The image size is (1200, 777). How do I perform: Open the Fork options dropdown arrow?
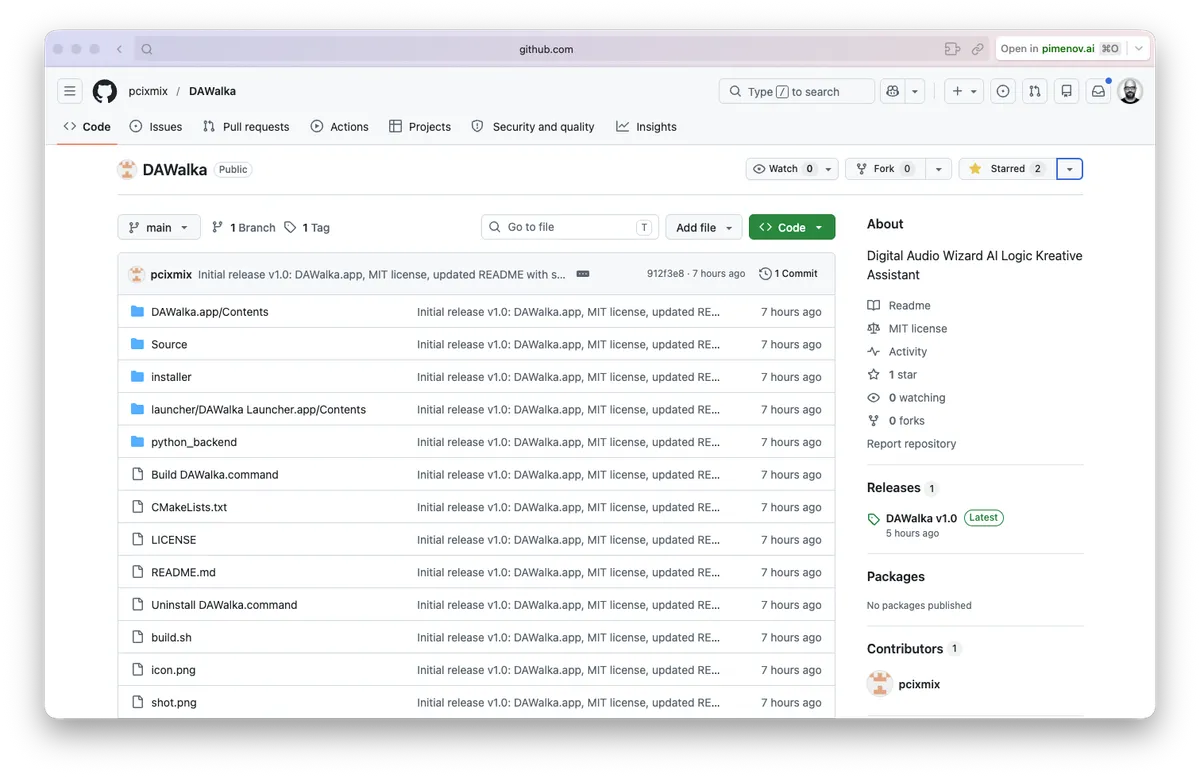pyautogui.click(x=938, y=169)
